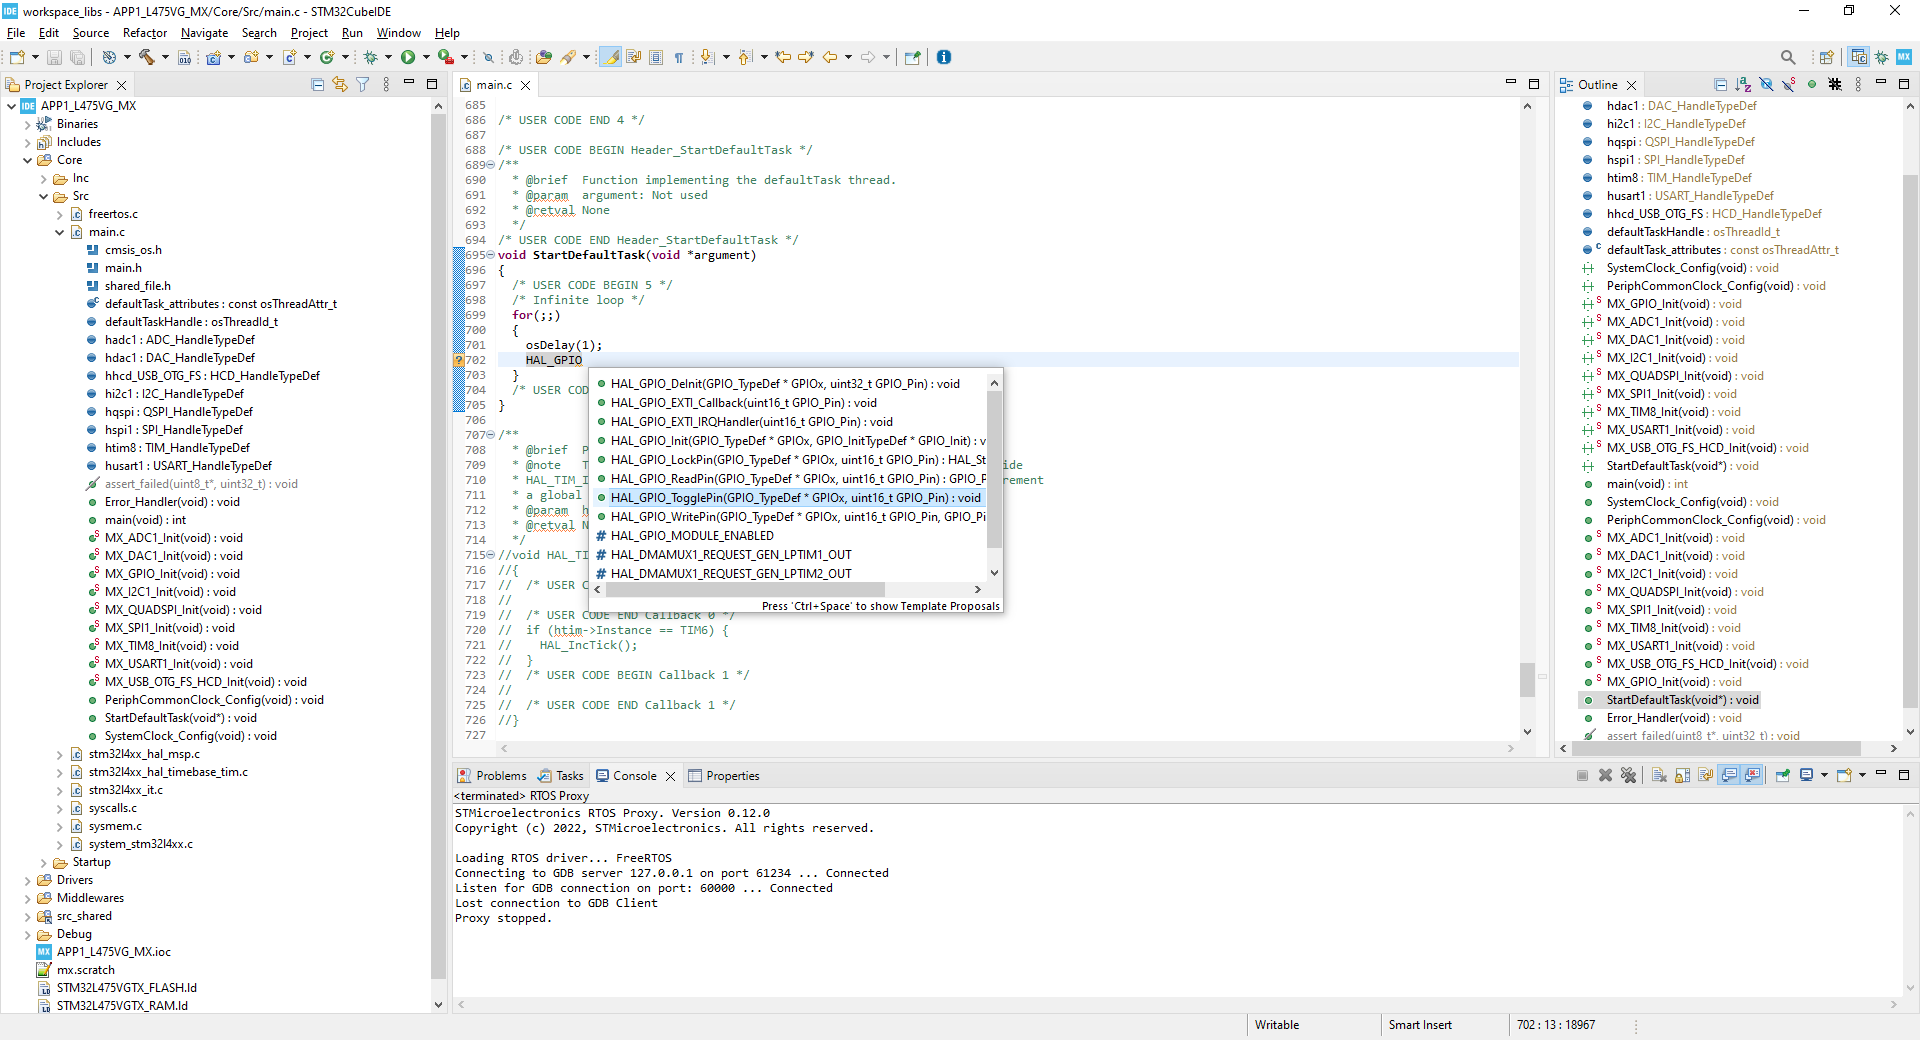This screenshot has height=1040, width=1920.
Task: Open the Device Configuration Tool (MX) perspective
Action: 1903,57
